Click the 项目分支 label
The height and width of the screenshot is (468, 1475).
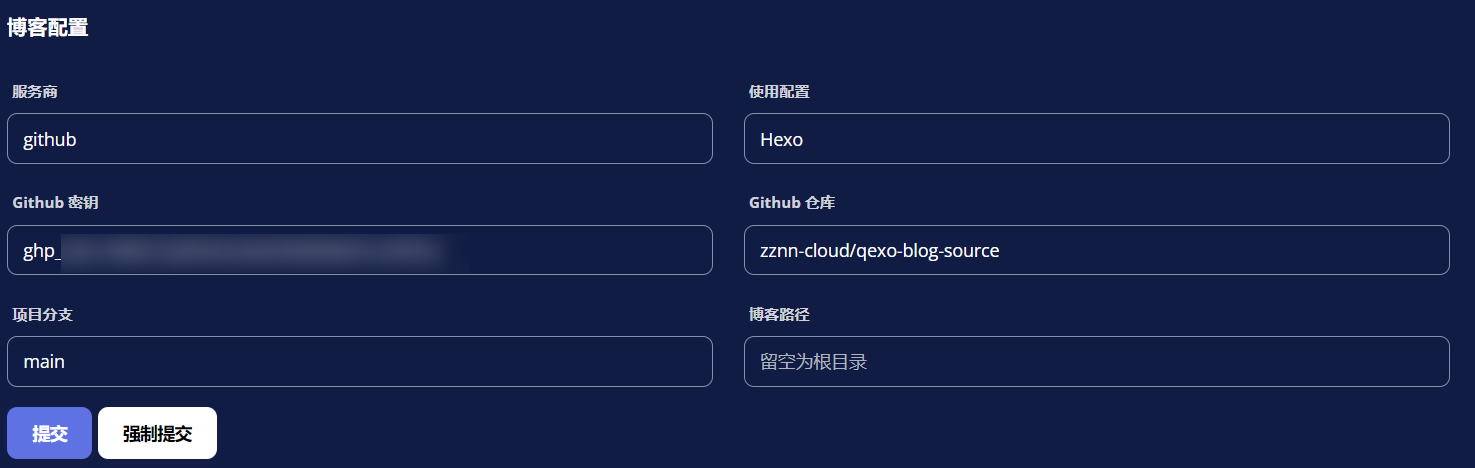pos(42,315)
